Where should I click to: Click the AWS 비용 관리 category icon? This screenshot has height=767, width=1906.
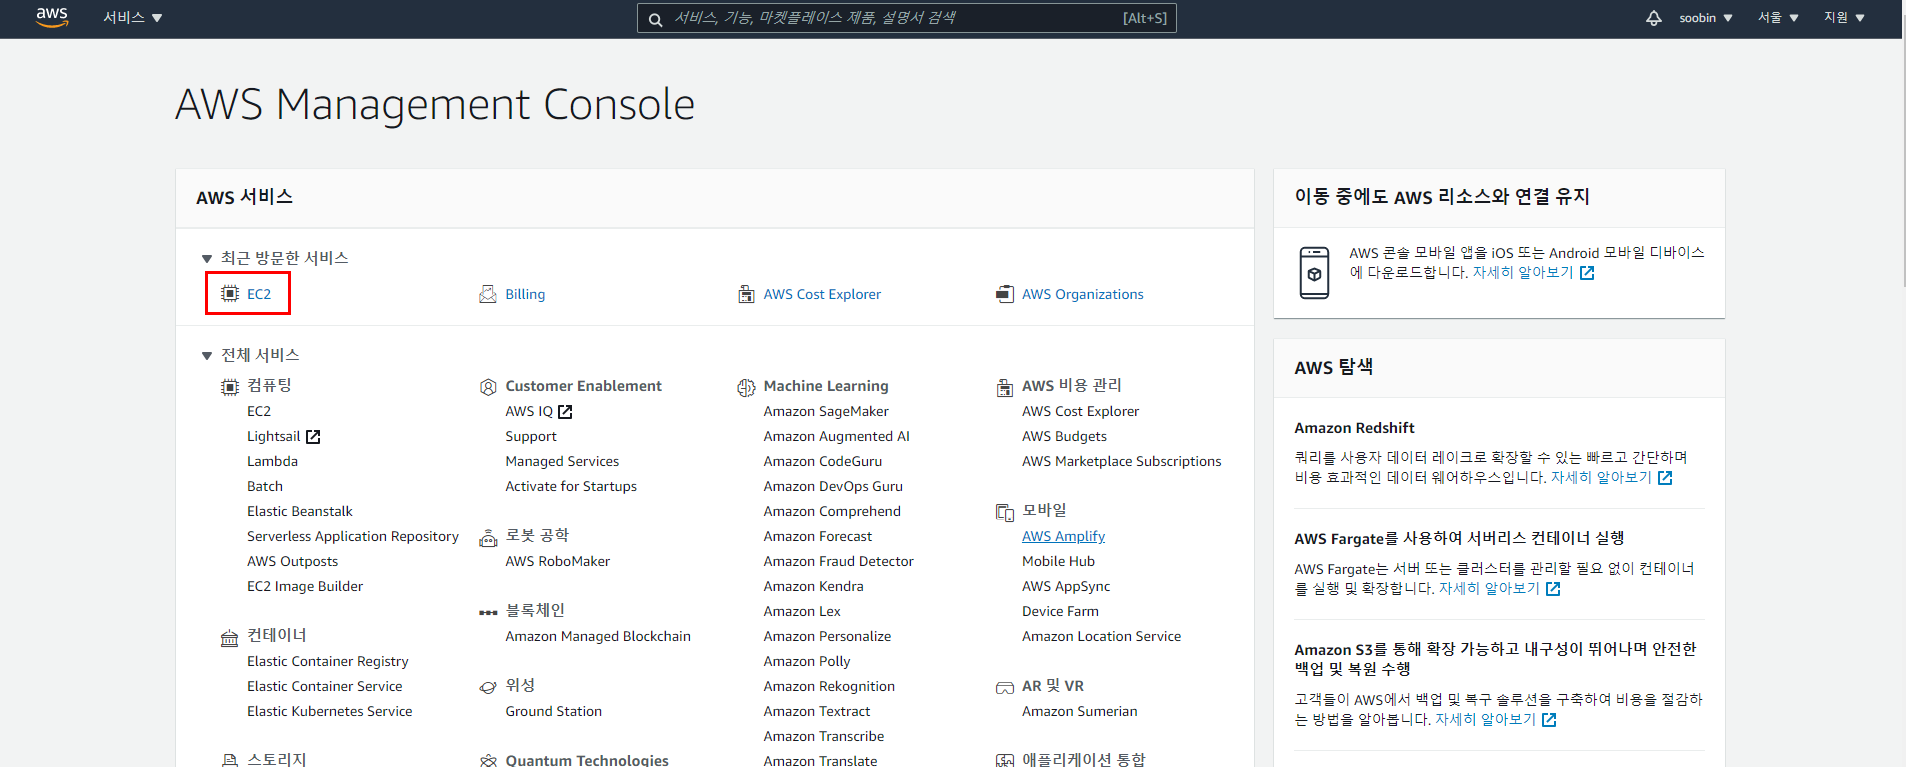(1005, 387)
